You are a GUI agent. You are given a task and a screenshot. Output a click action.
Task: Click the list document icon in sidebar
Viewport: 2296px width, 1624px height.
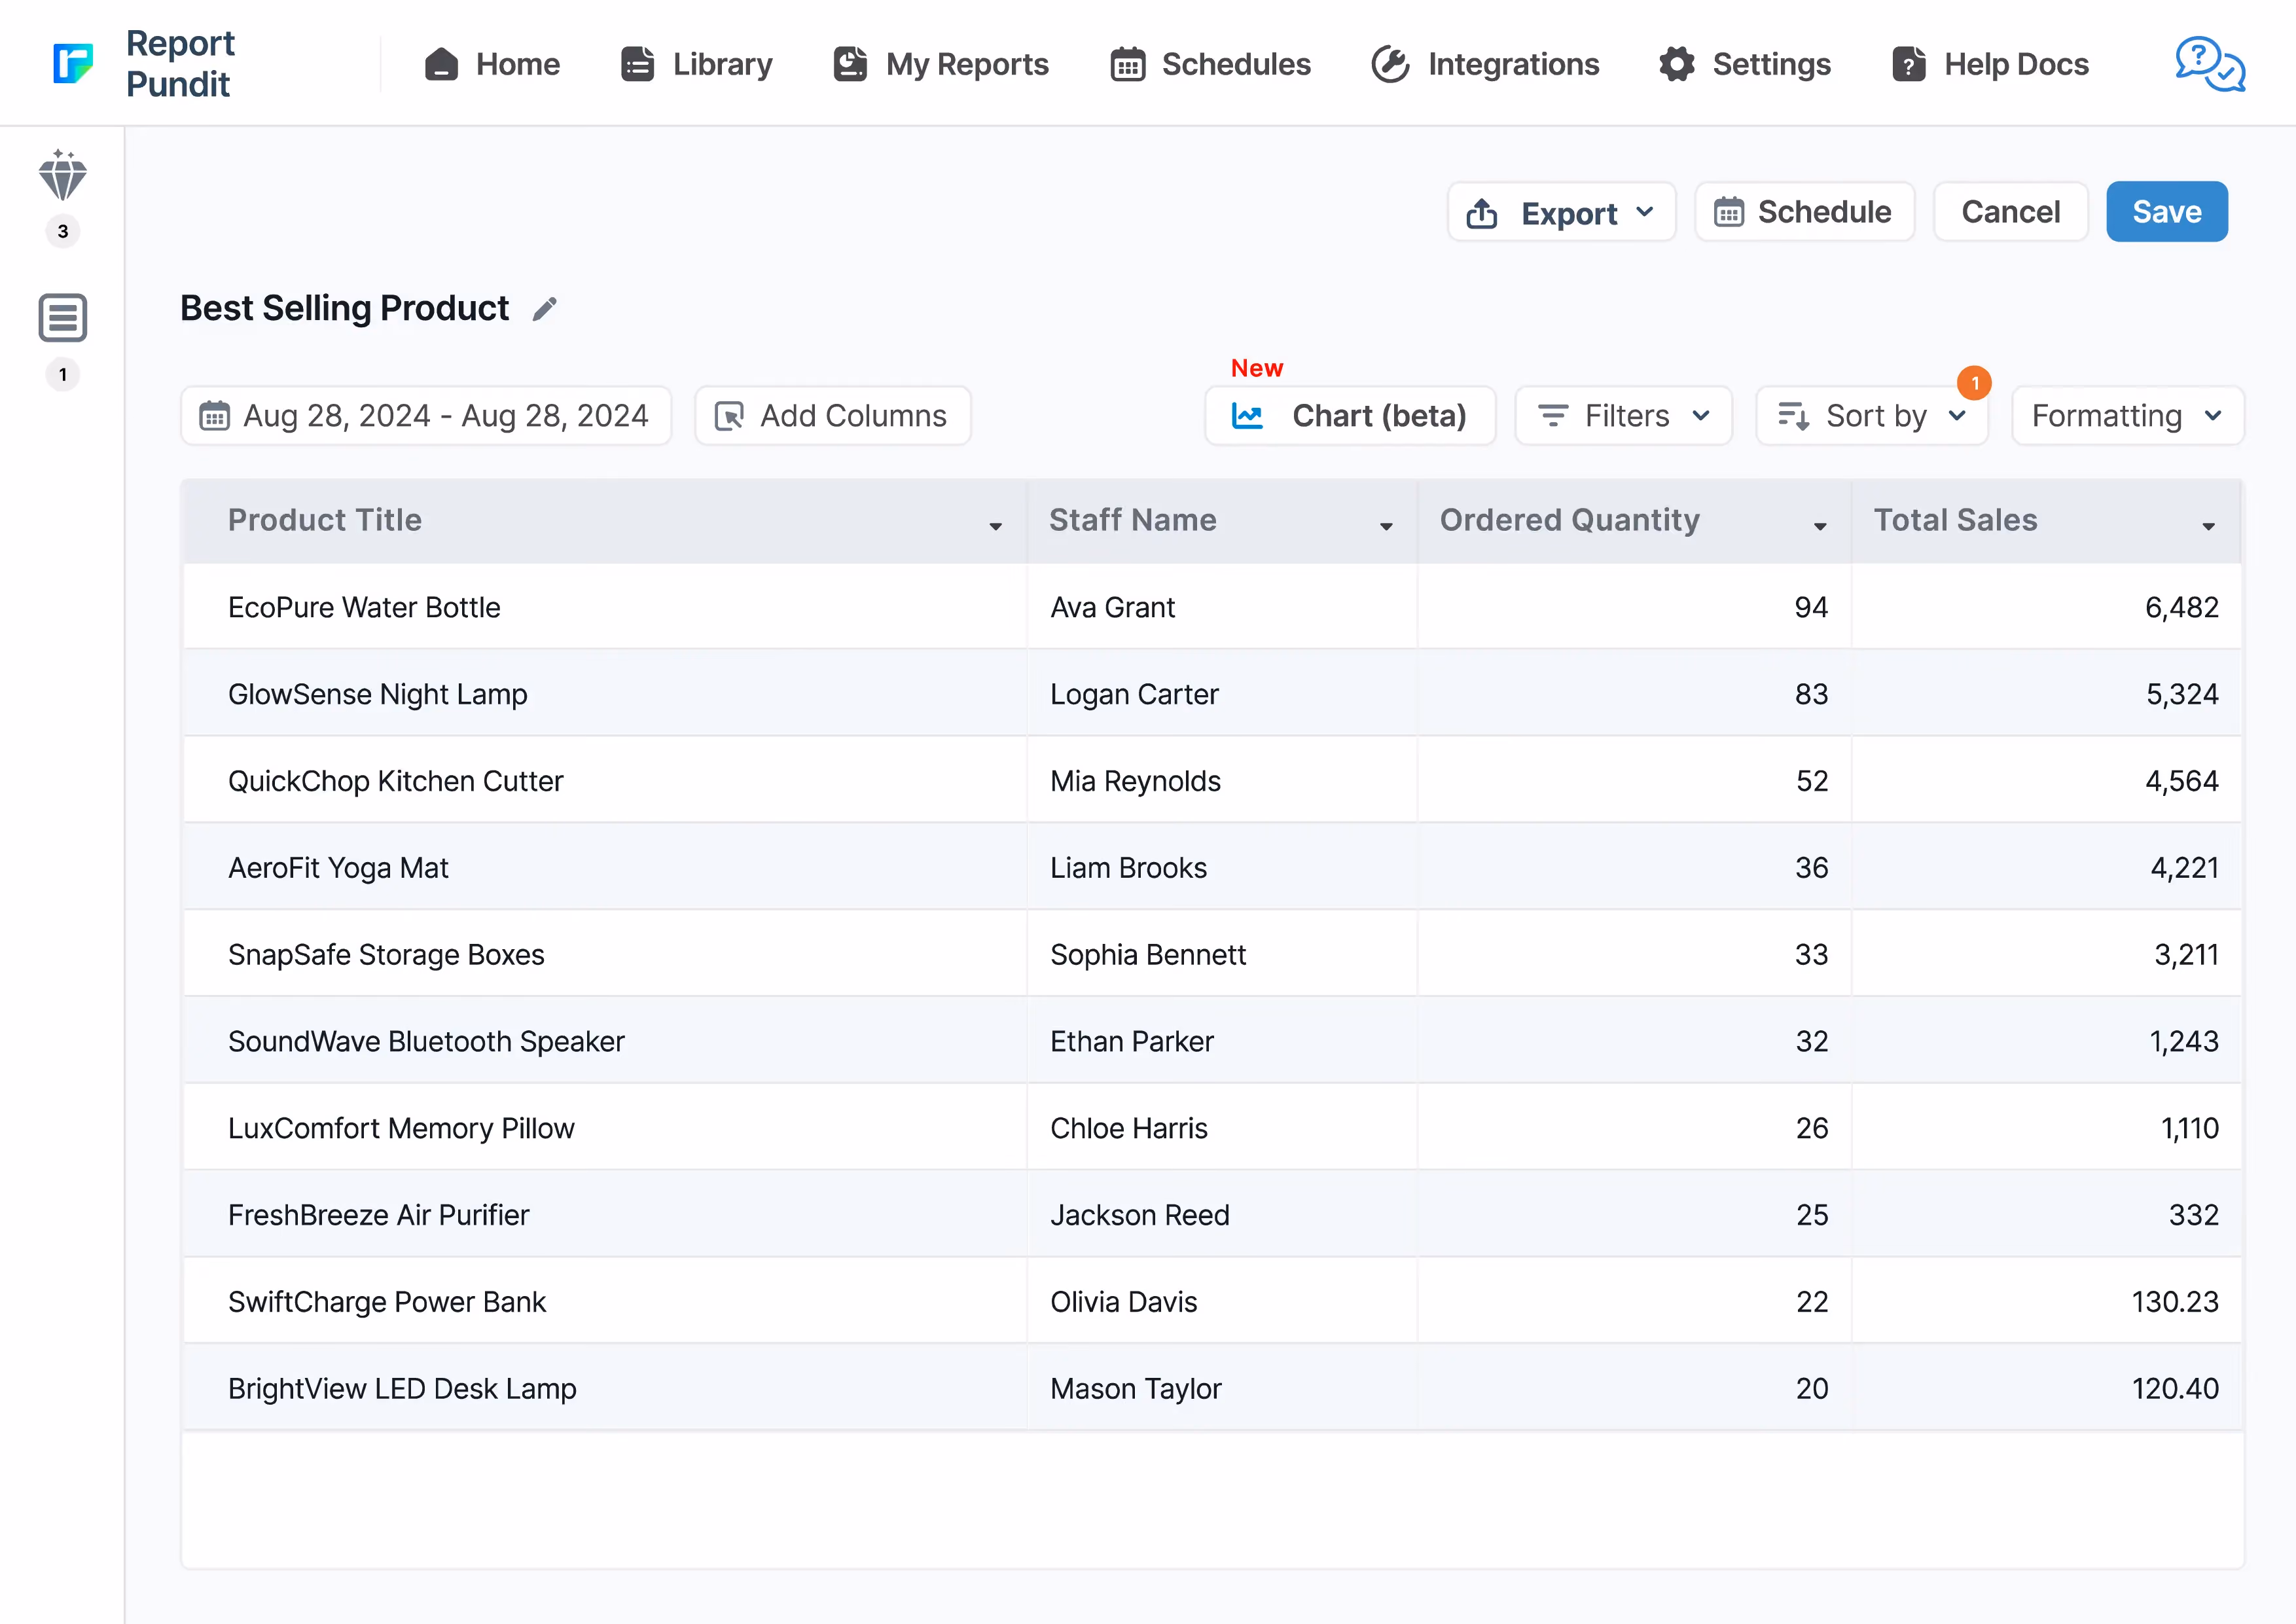point(63,318)
